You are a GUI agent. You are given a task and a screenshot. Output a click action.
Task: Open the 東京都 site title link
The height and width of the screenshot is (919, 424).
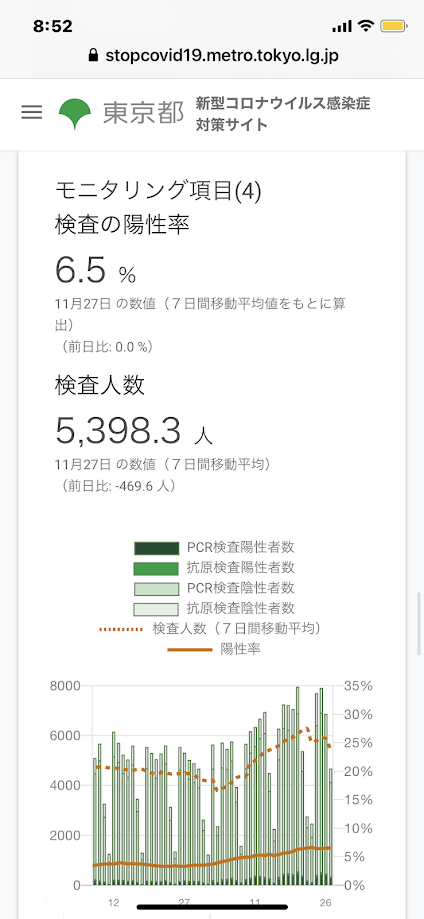pos(144,113)
